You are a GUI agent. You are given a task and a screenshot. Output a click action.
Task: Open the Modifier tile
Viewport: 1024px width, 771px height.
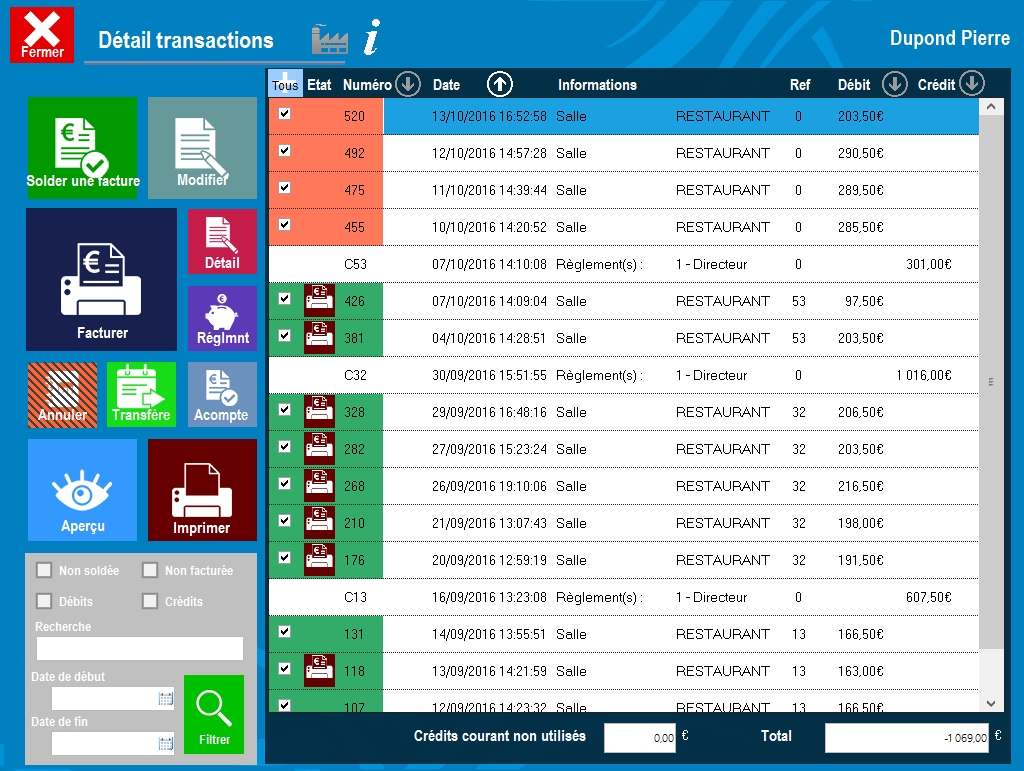tap(202, 148)
